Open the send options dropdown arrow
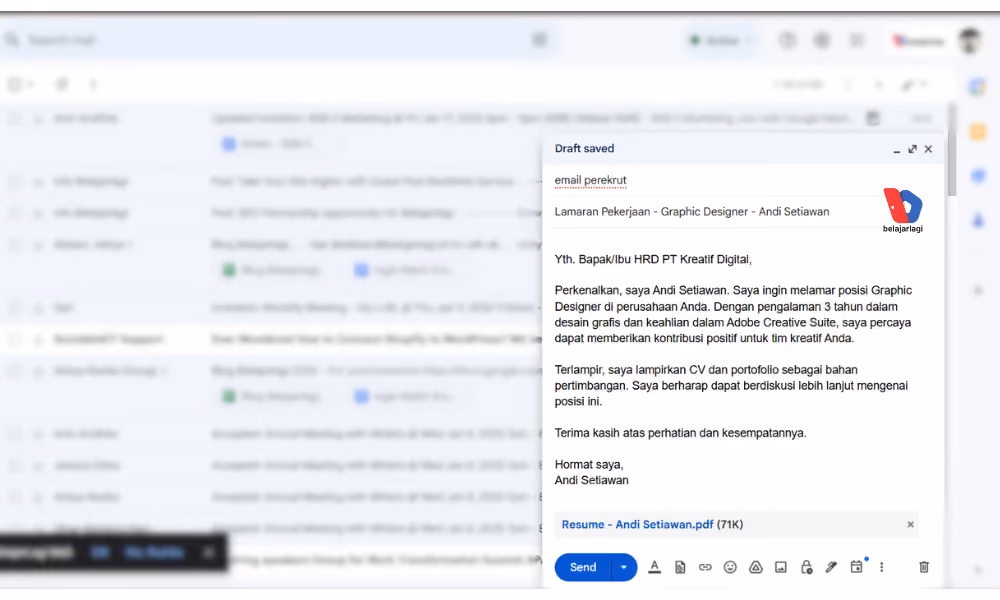 [x=624, y=567]
